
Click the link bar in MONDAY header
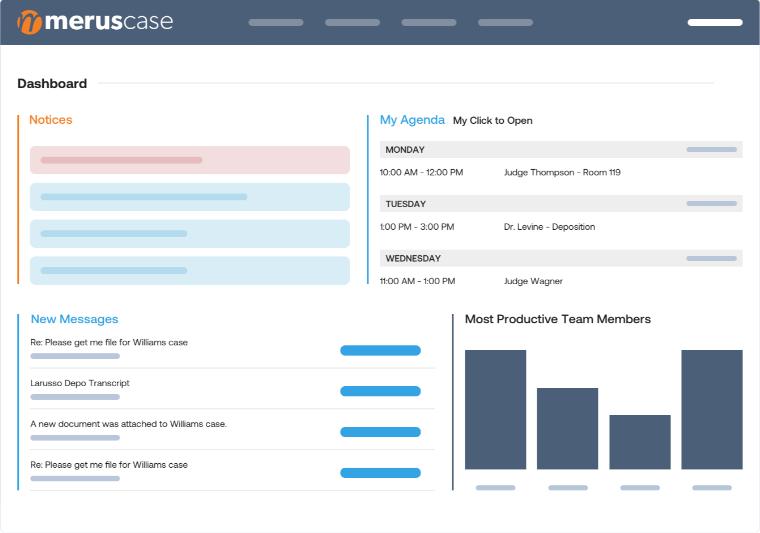(712, 150)
